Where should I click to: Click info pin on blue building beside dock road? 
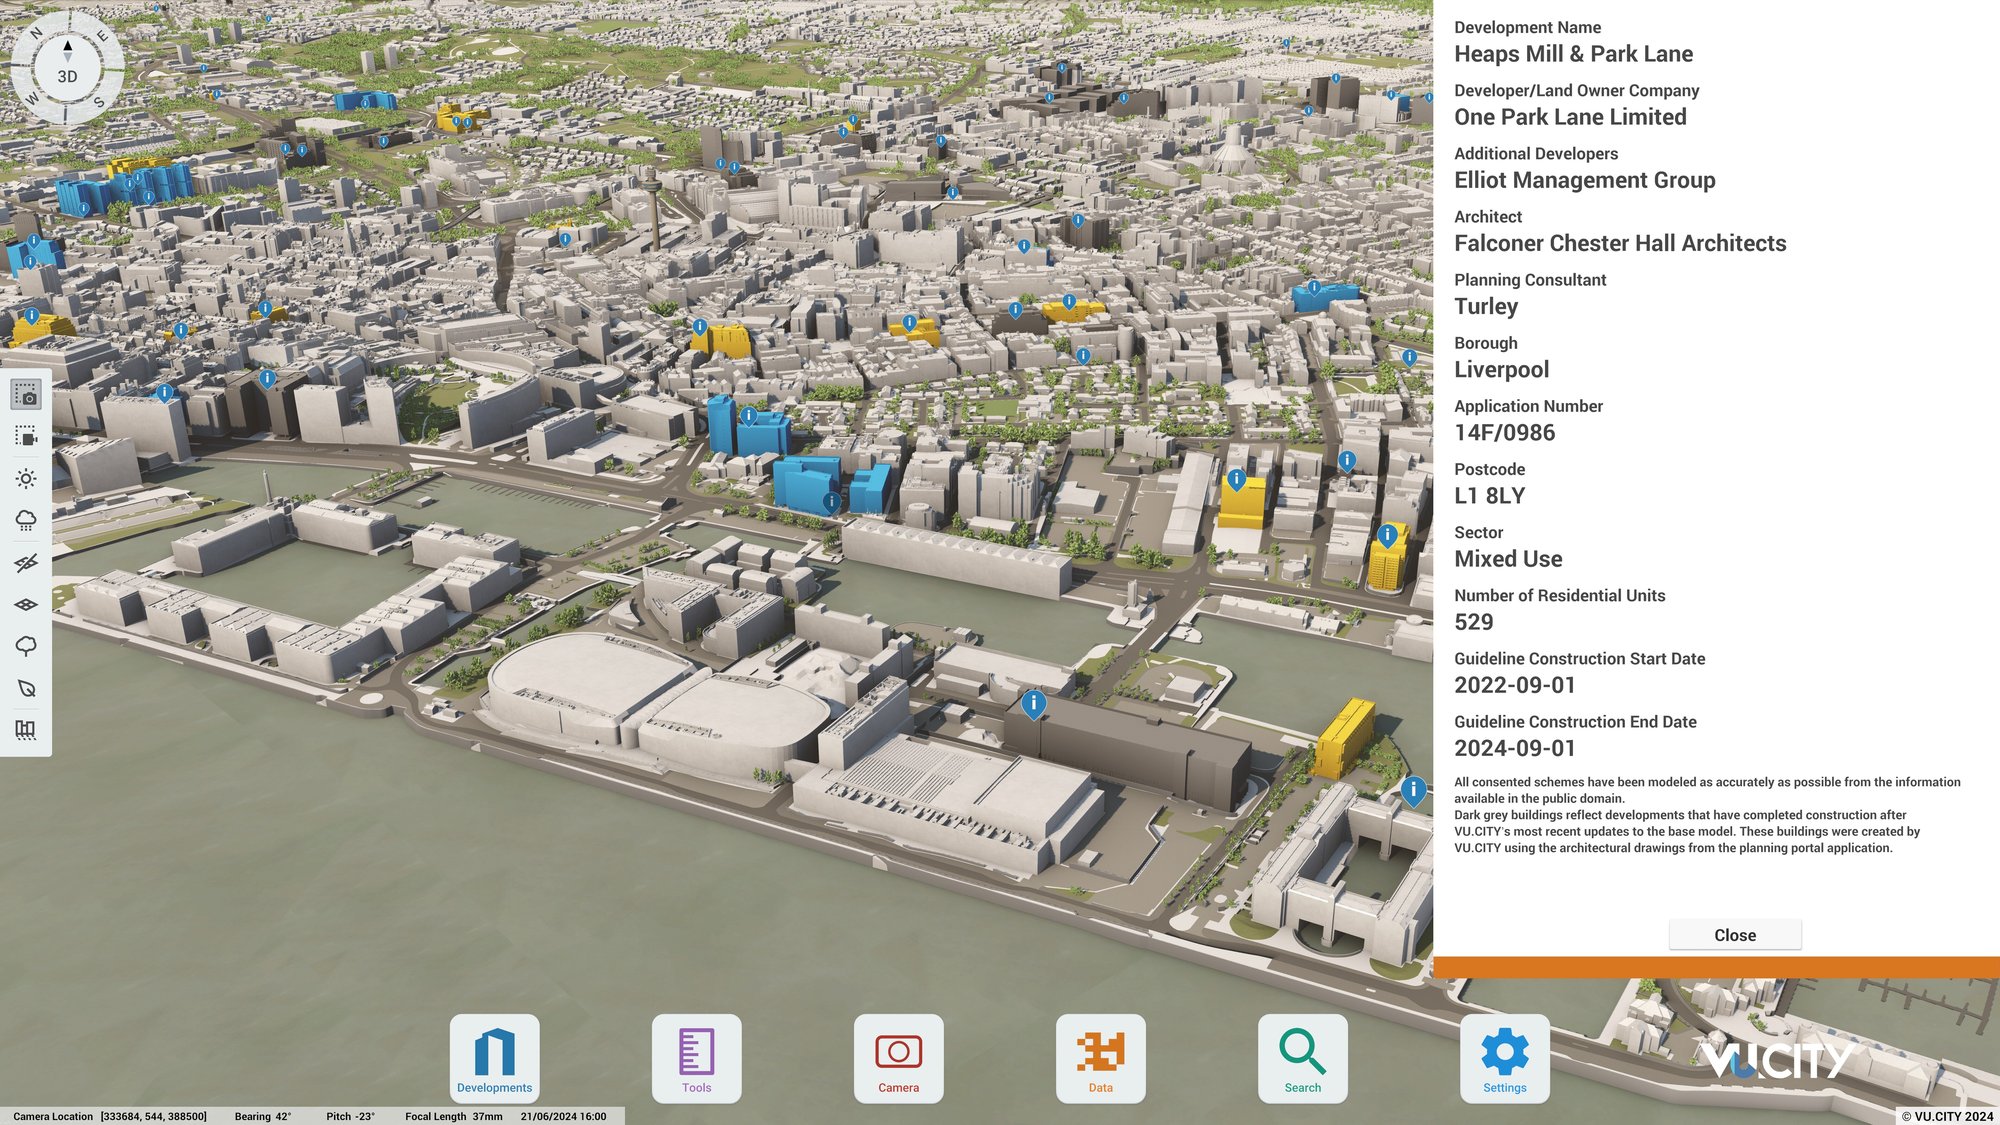pyautogui.click(x=831, y=502)
